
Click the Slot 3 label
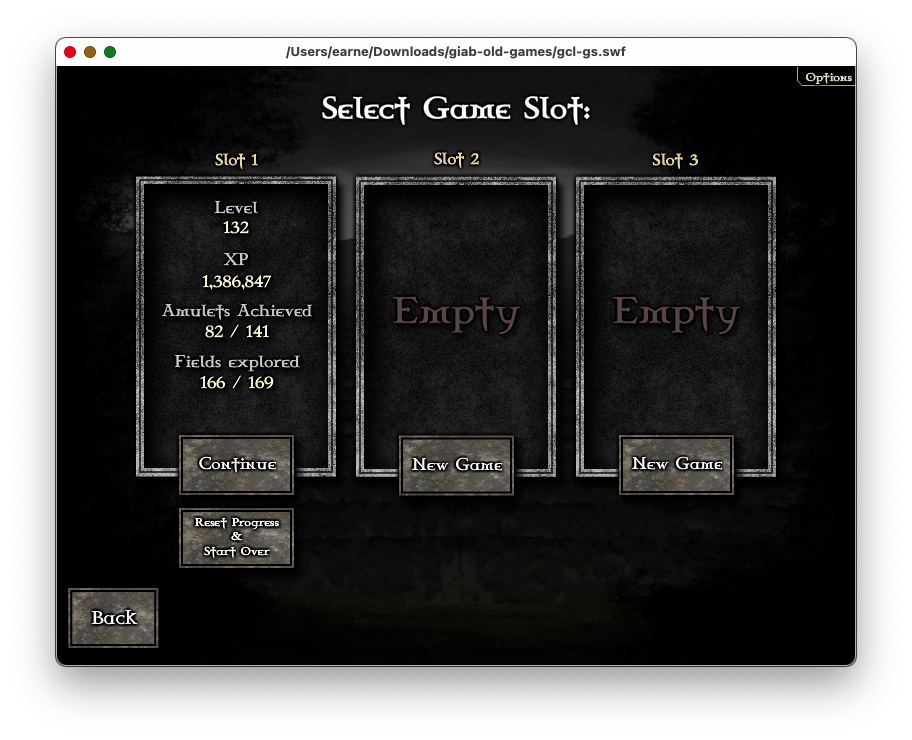[x=675, y=160]
